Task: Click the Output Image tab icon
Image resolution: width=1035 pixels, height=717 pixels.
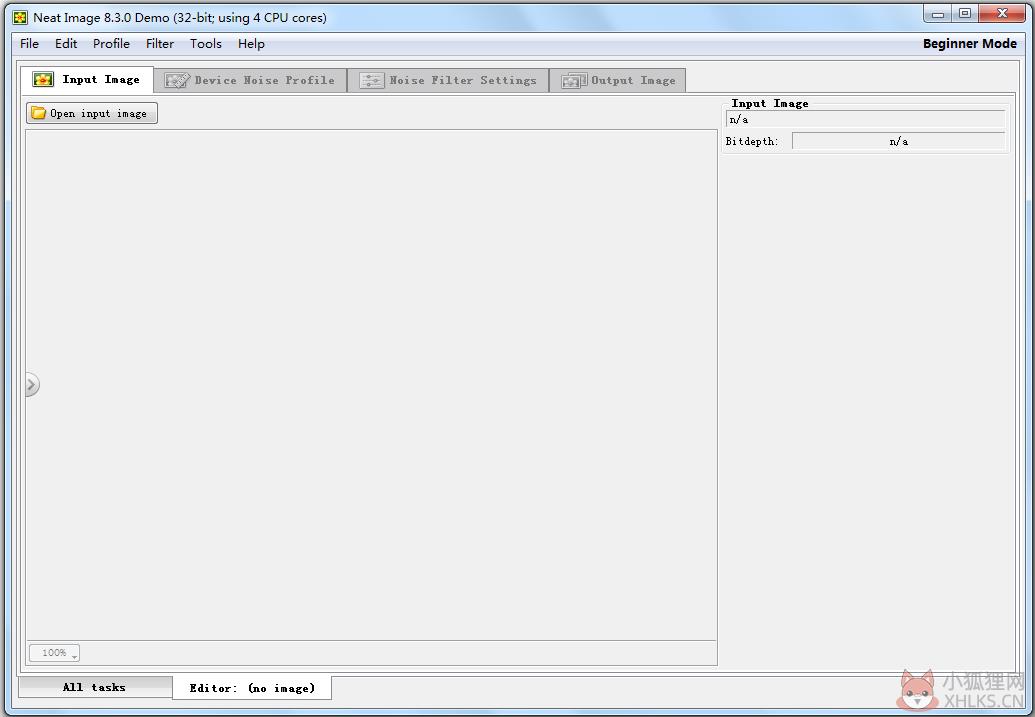Action: coord(574,81)
